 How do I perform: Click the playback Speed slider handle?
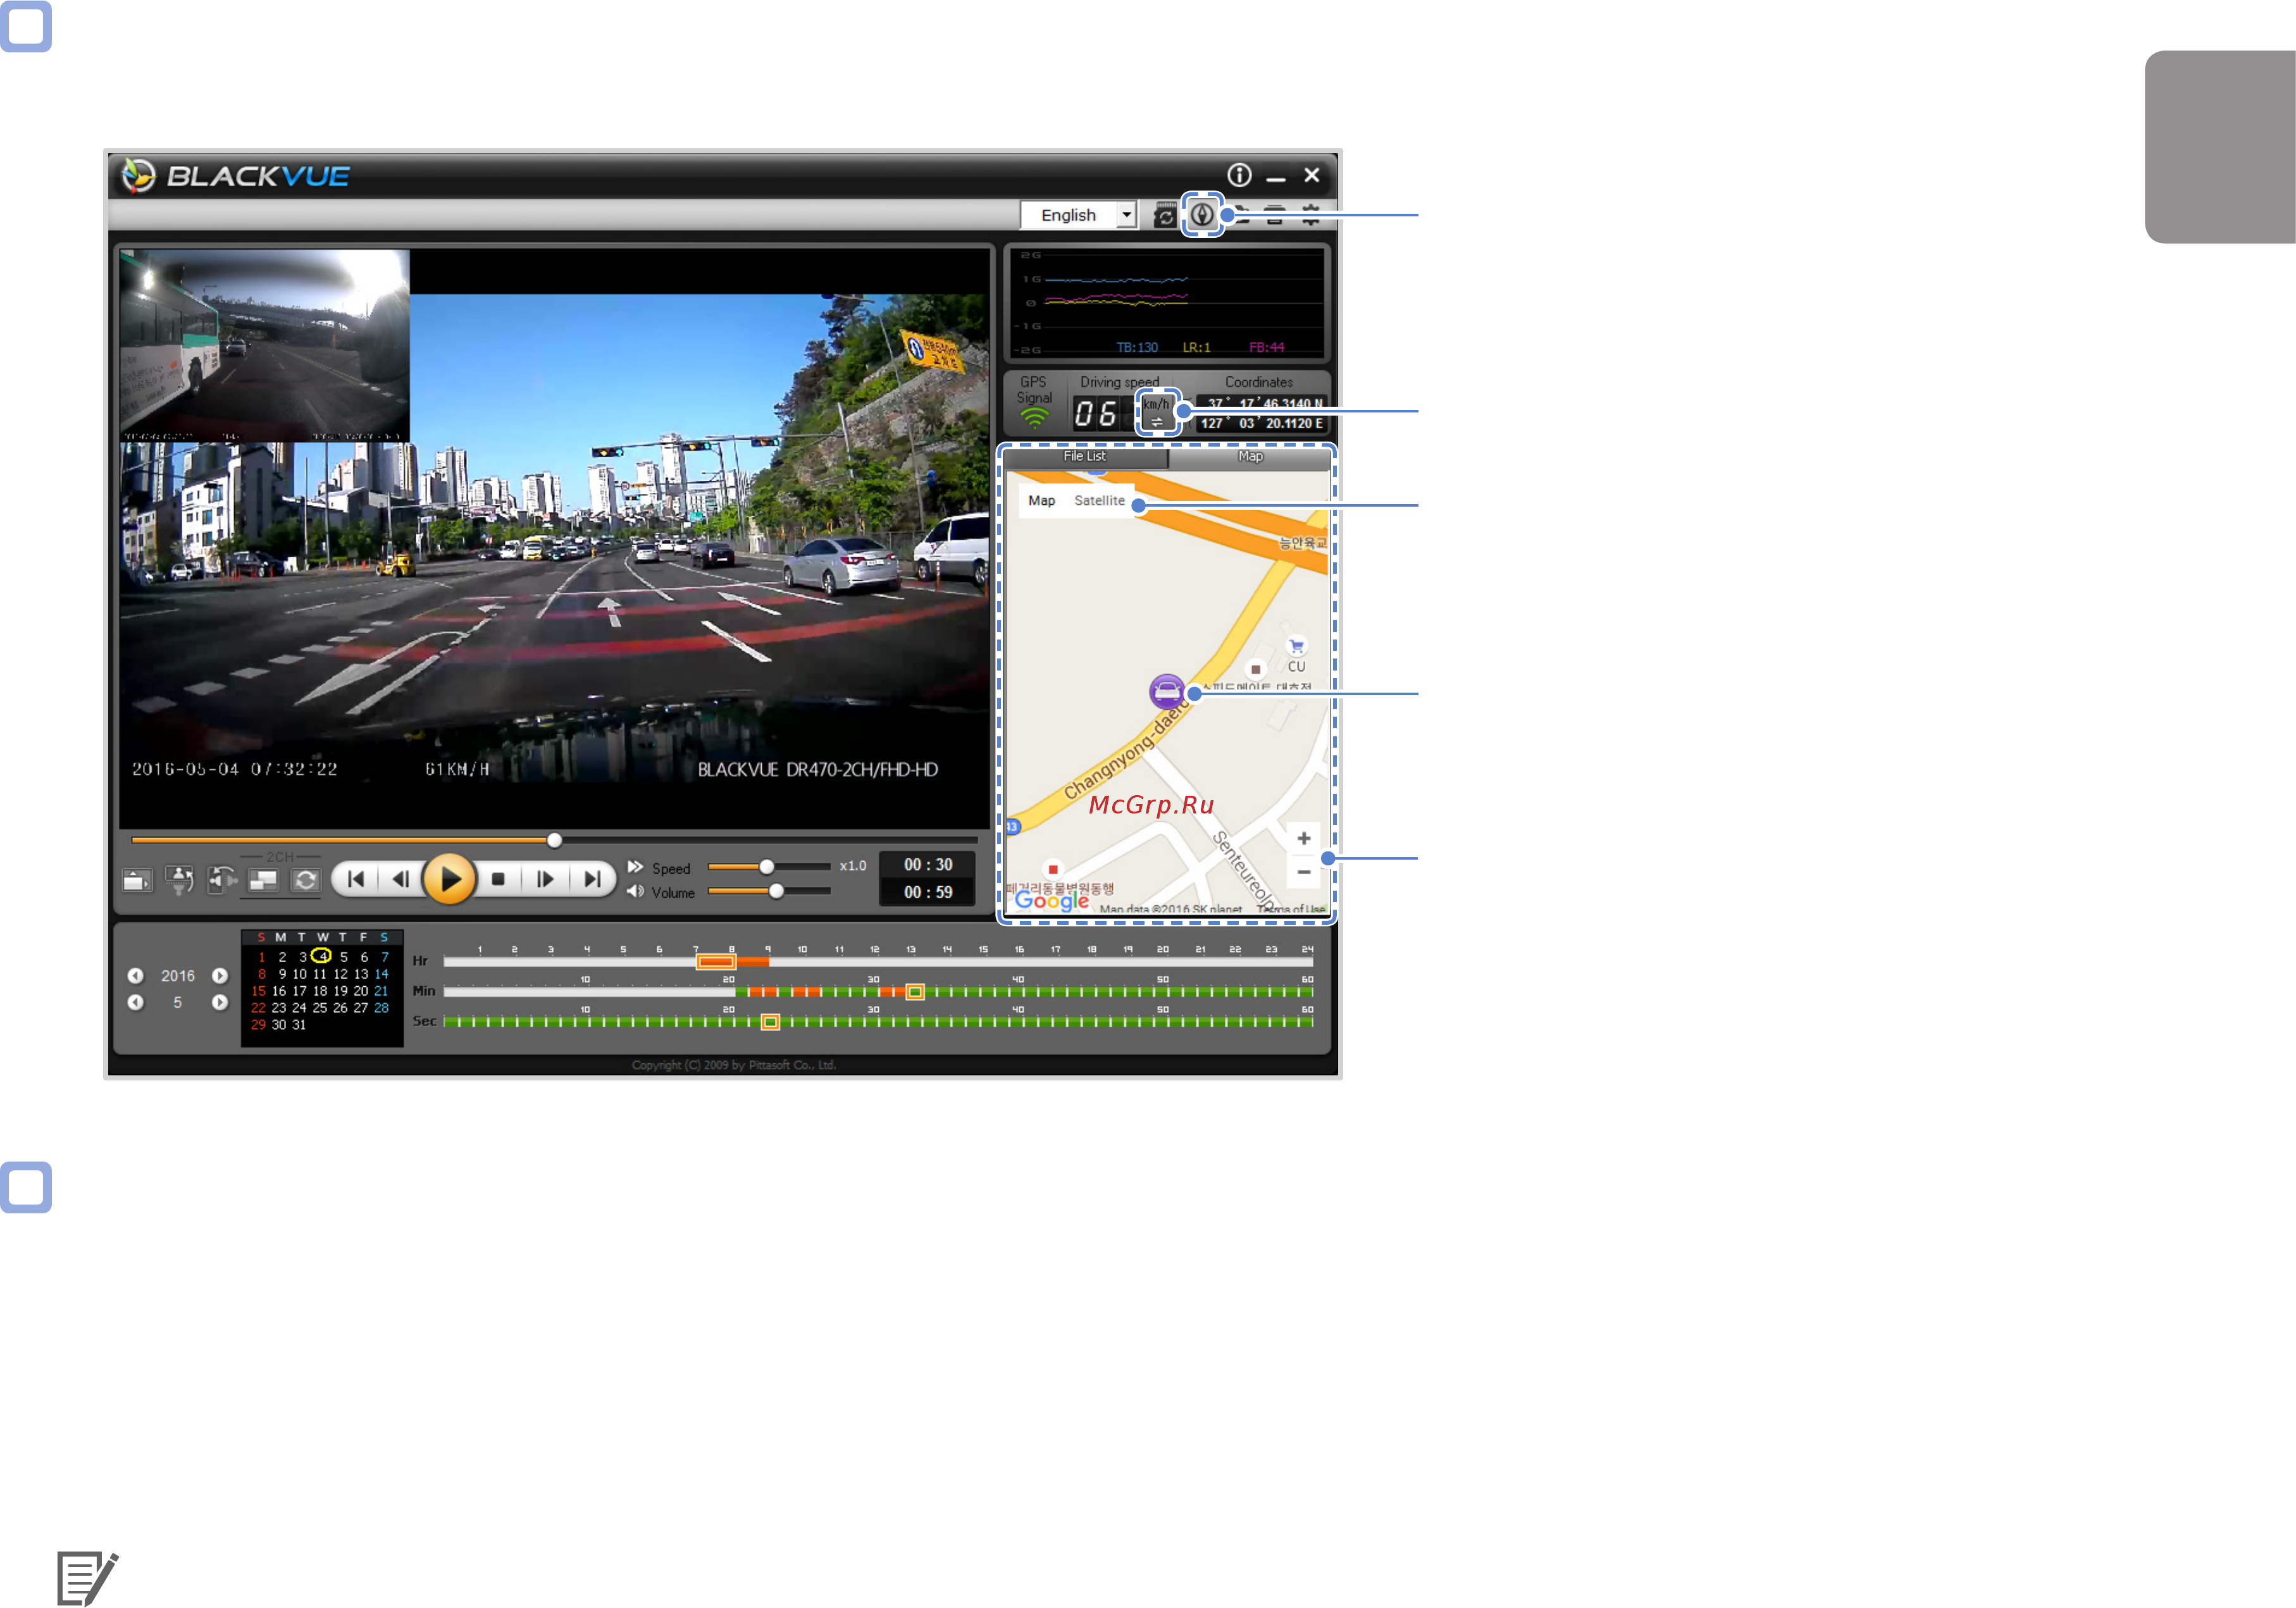tap(766, 867)
